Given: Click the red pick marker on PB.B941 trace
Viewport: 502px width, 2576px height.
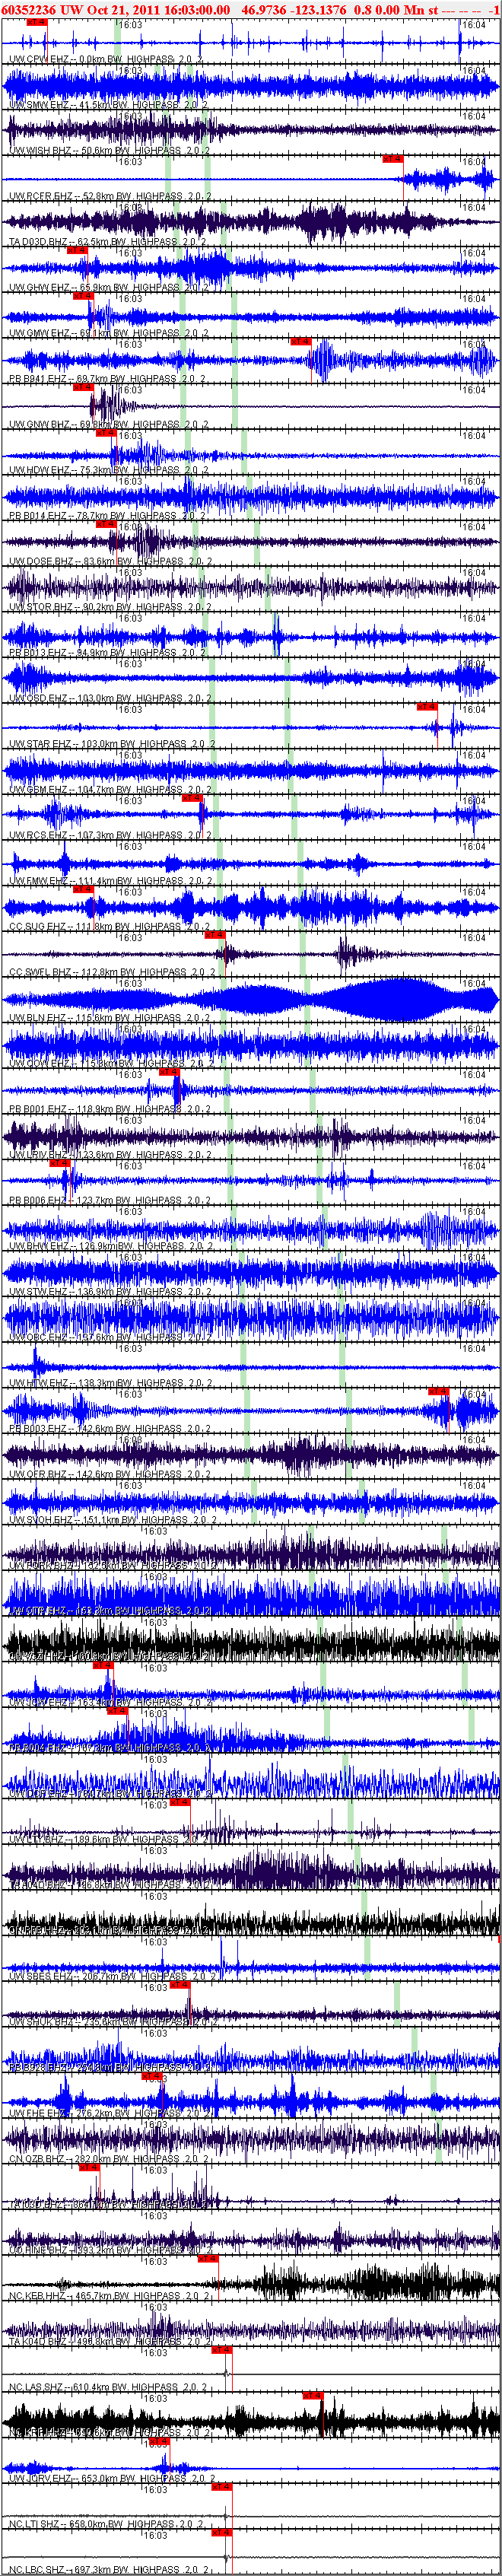Looking at the screenshot, I should 300,342.
